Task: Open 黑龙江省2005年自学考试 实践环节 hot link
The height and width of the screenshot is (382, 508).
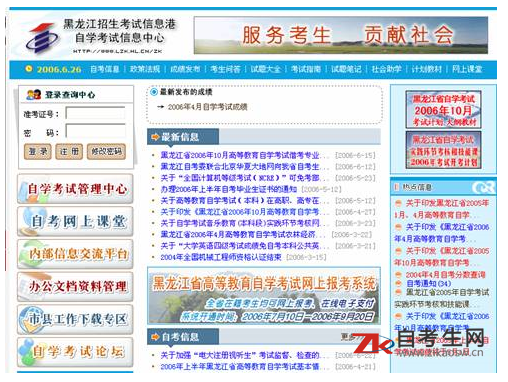Action: pos(442,299)
